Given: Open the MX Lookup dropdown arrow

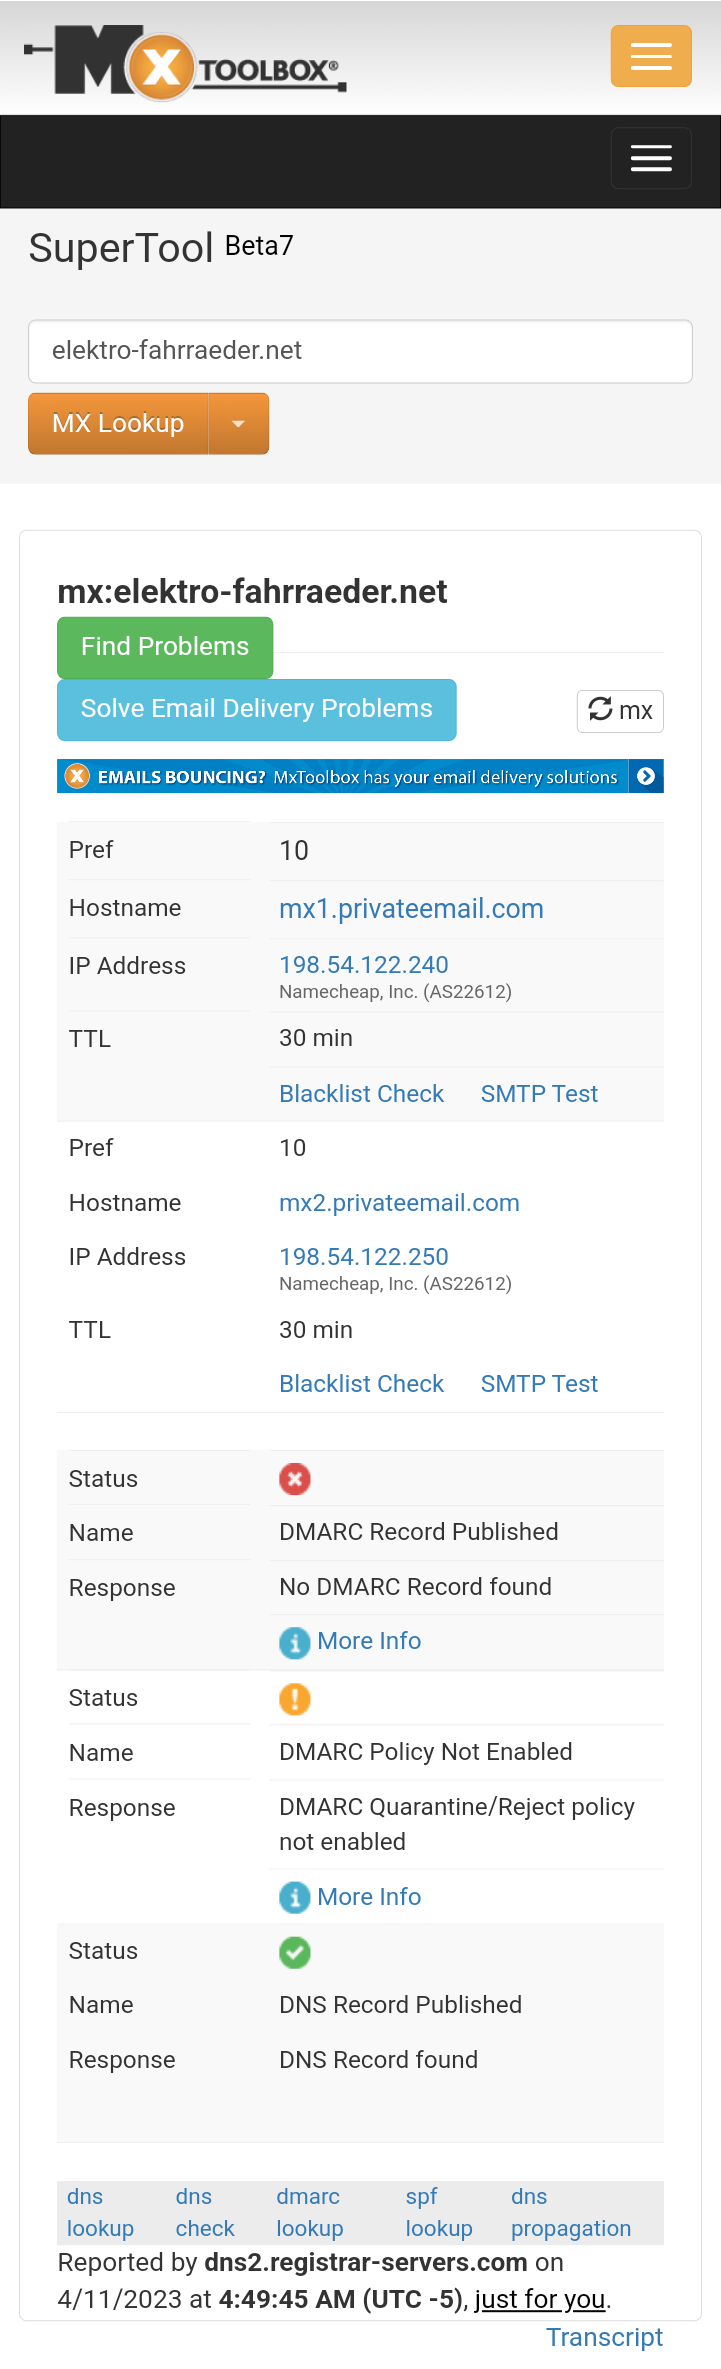Looking at the screenshot, I should [238, 423].
